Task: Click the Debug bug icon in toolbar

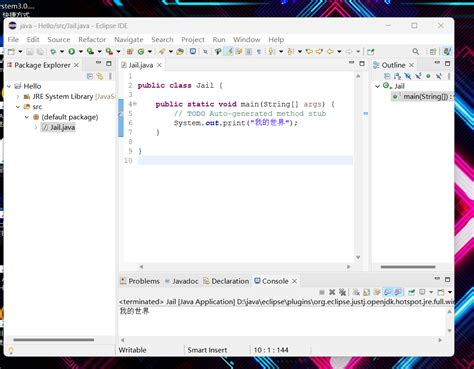Action: [53, 51]
